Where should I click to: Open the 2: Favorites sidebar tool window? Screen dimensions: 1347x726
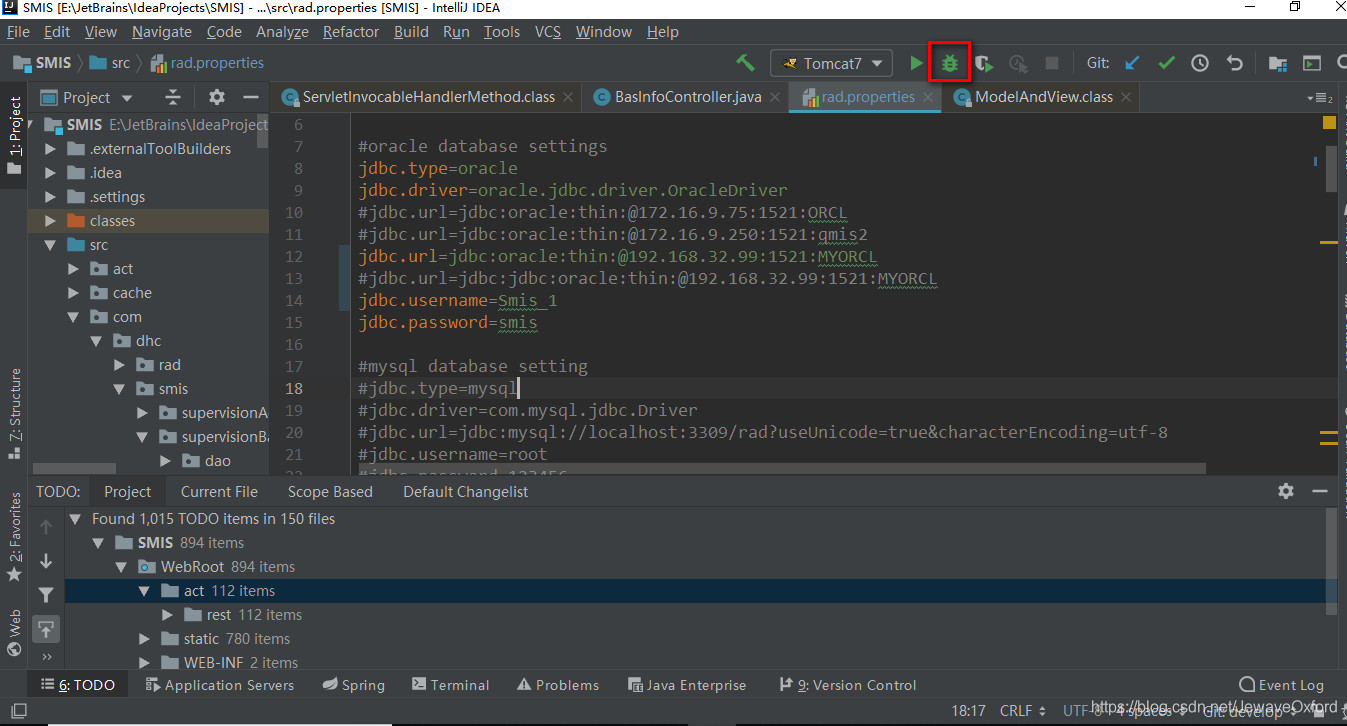click(x=14, y=537)
